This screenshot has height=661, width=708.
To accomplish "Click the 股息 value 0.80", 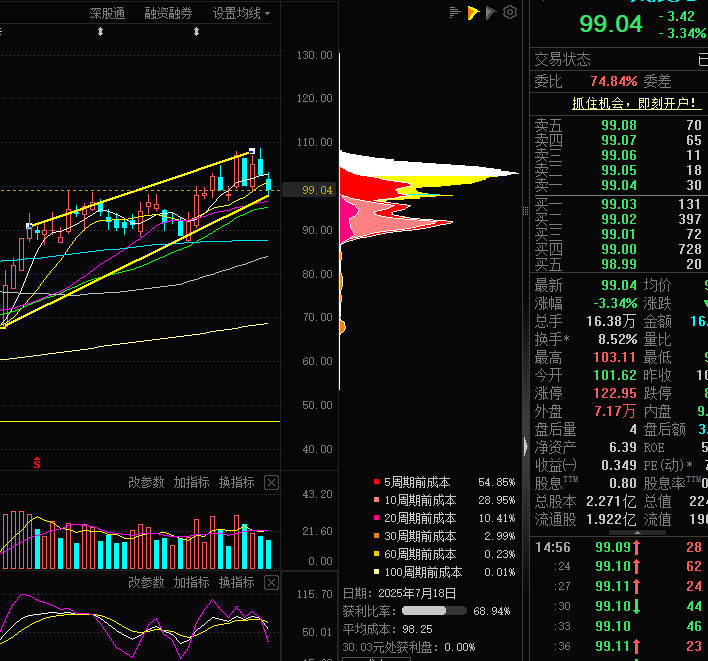I will (623, 484).
